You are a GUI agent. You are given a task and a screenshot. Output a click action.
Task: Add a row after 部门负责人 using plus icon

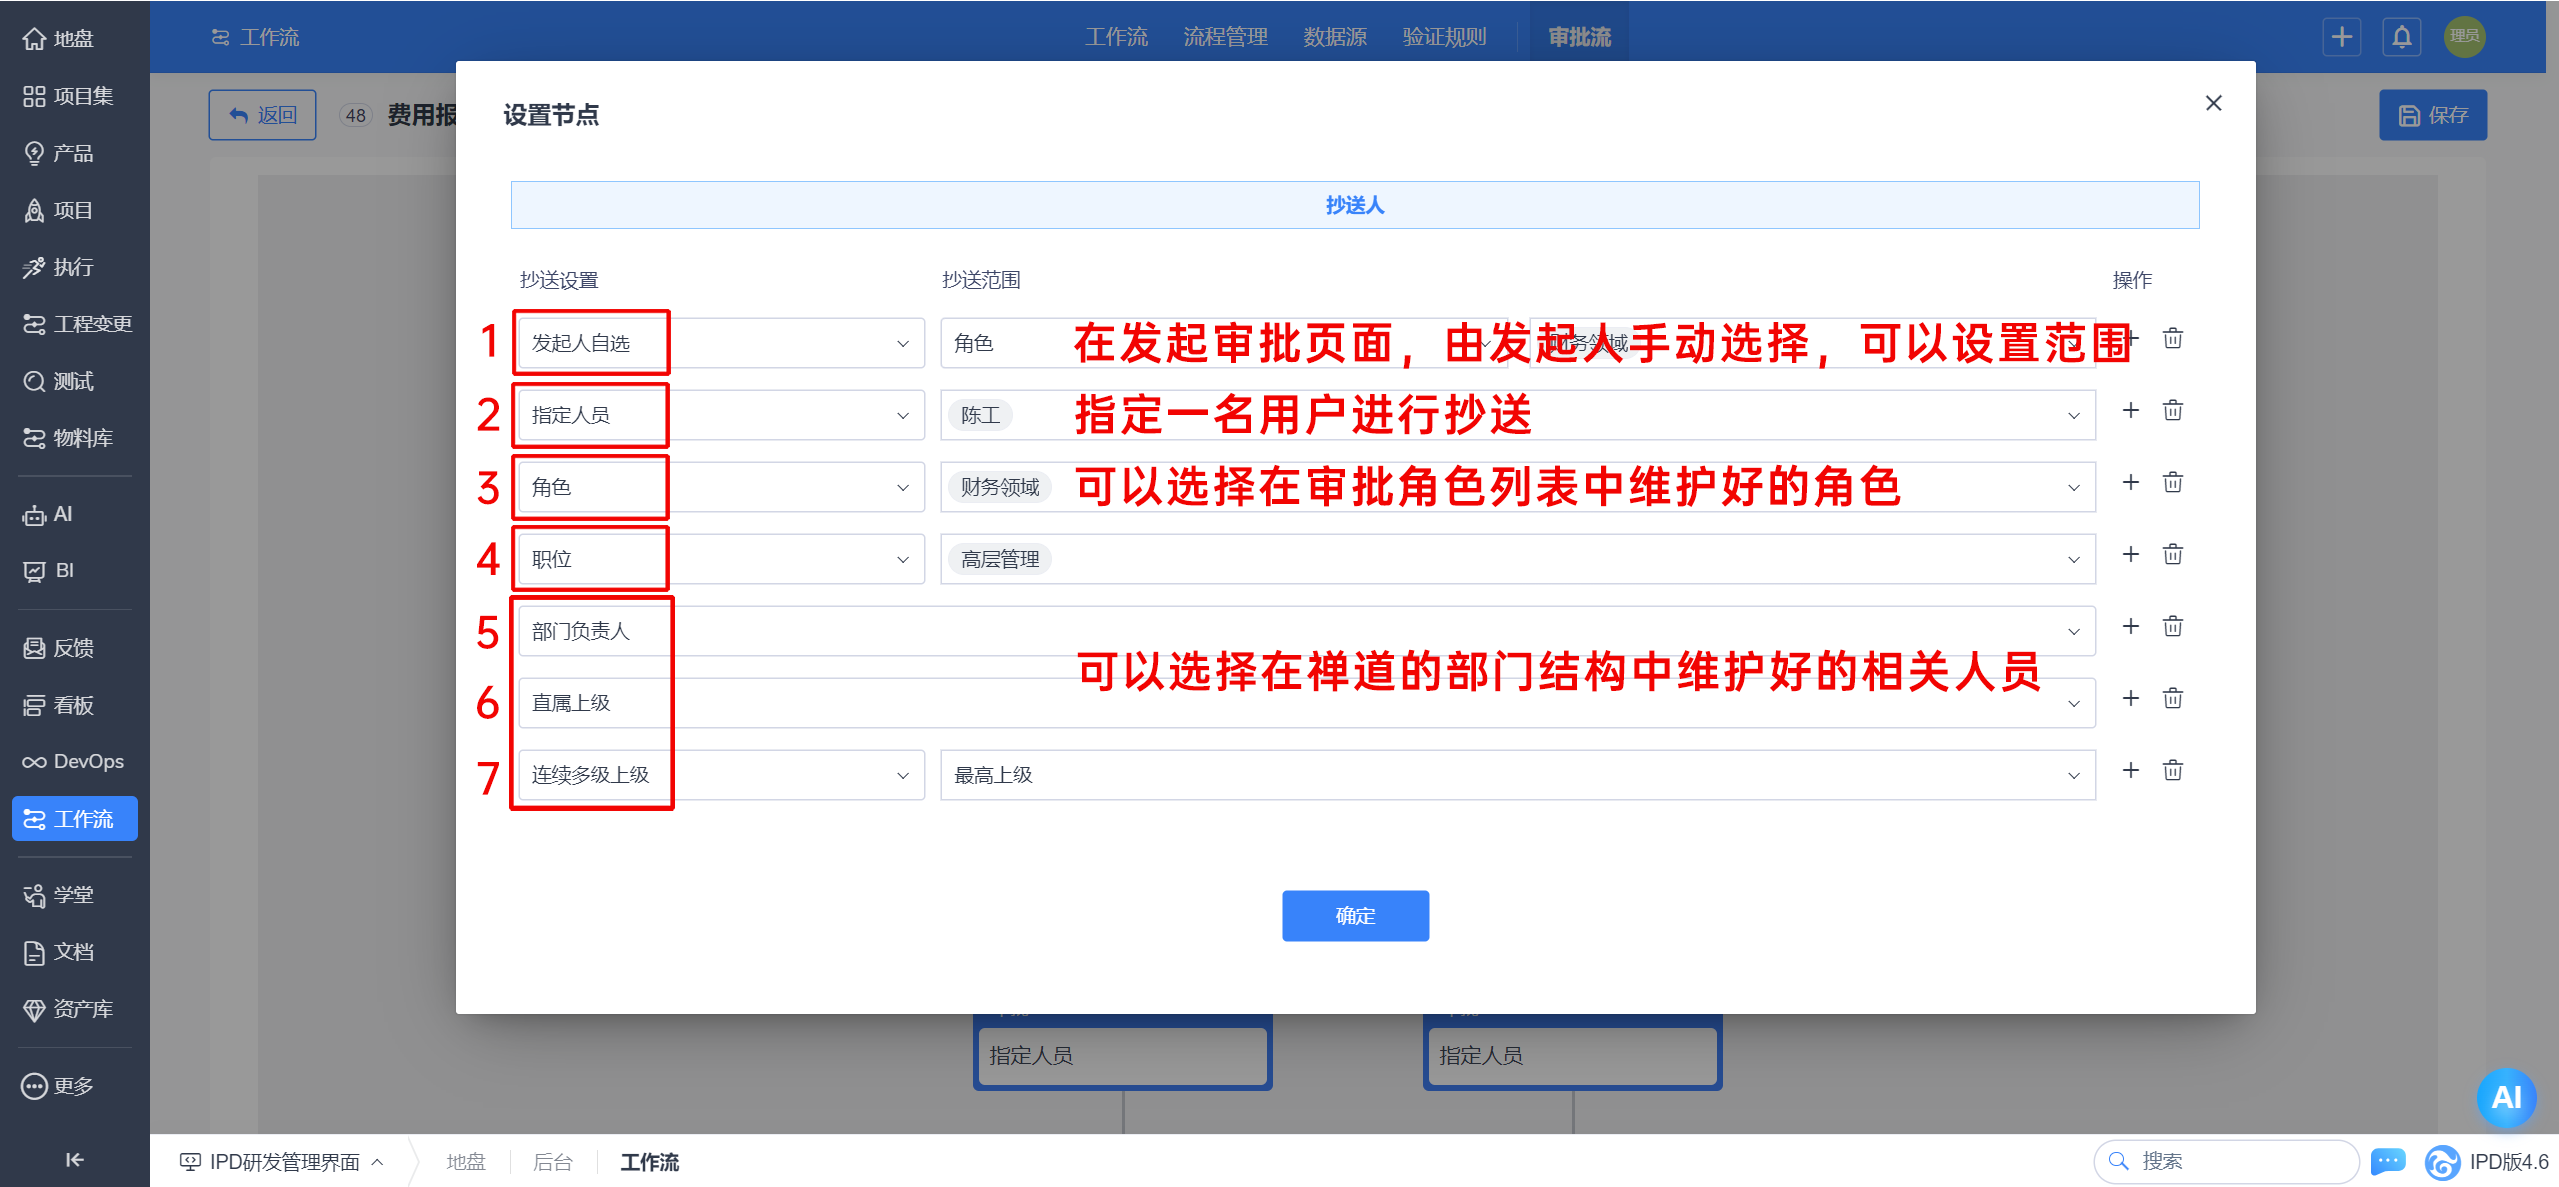point(2130,627)
